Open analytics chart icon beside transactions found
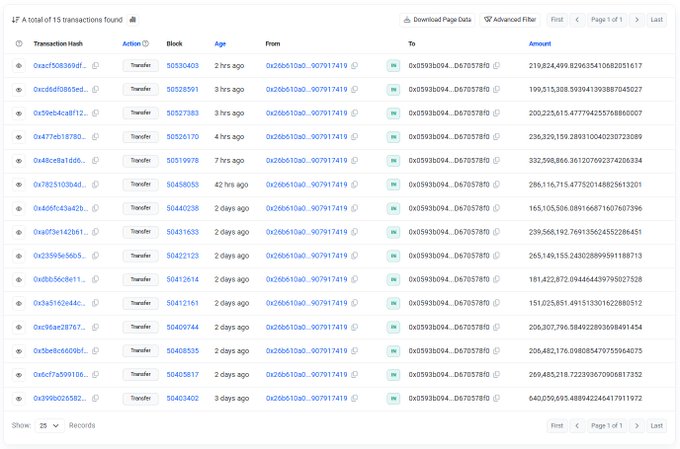The height and width of the screenshot is (449, 680). tap(133, 20)
